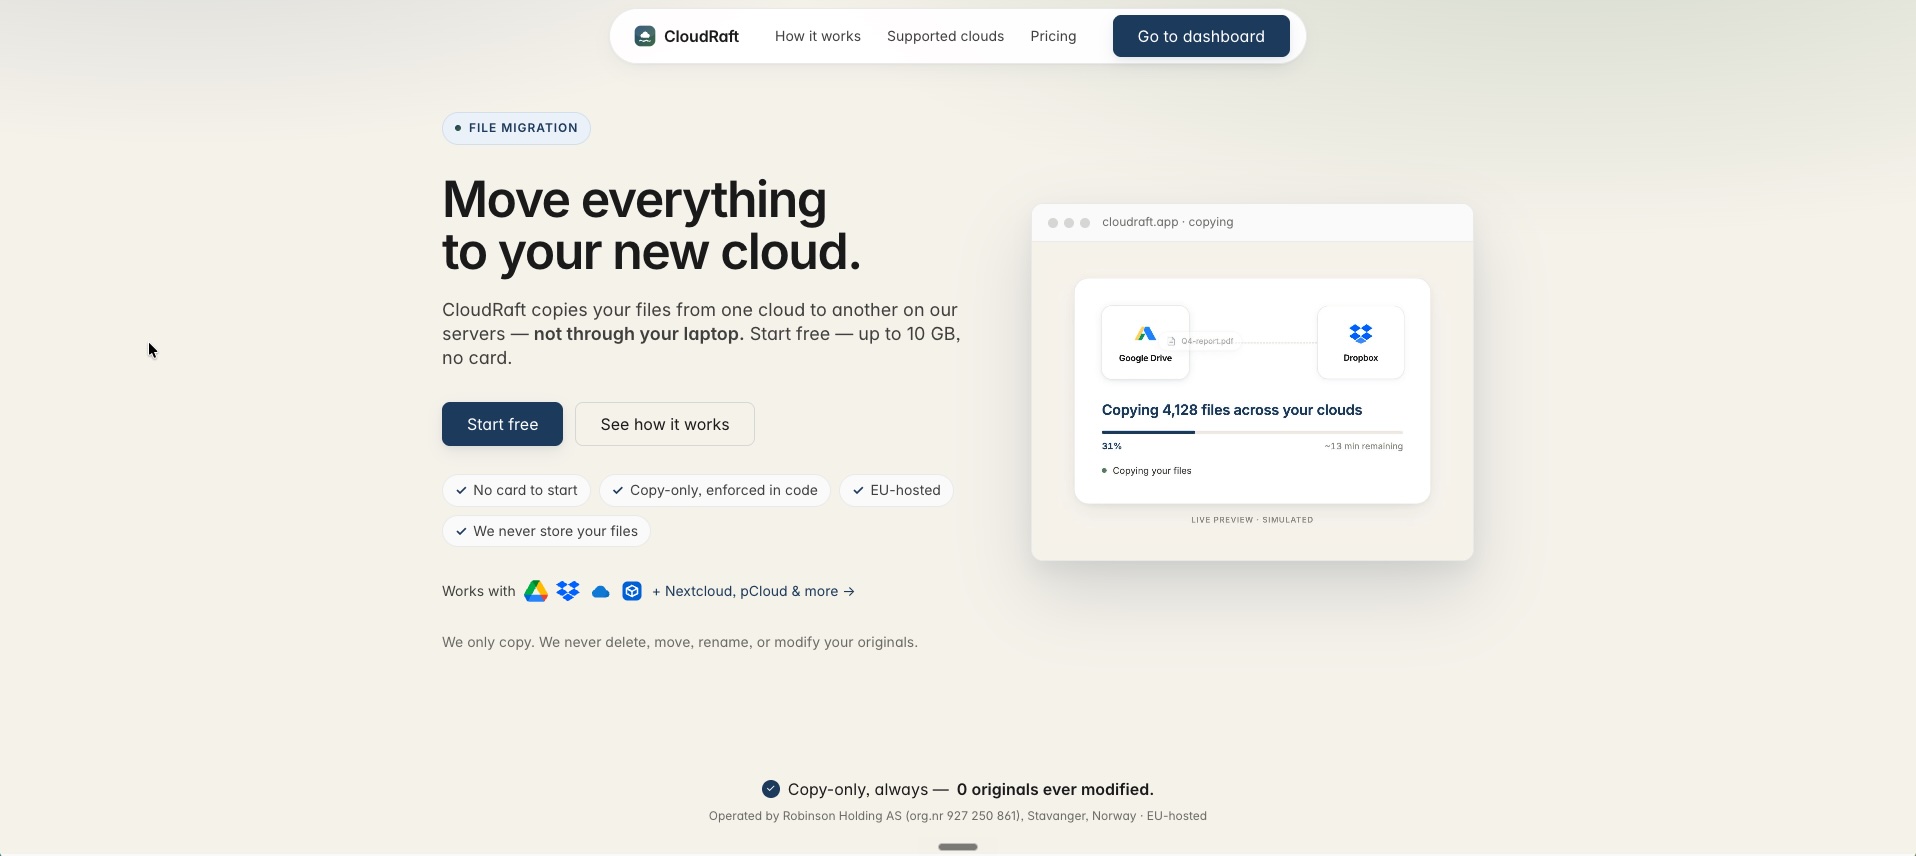Click the 31% progress label

(1112, 446)
